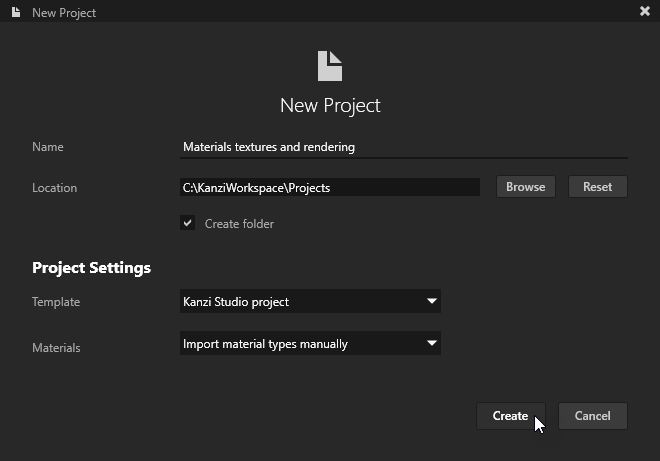Cancel the new project dialog
This screenshot has height=461, width=660.
(592, 416)
